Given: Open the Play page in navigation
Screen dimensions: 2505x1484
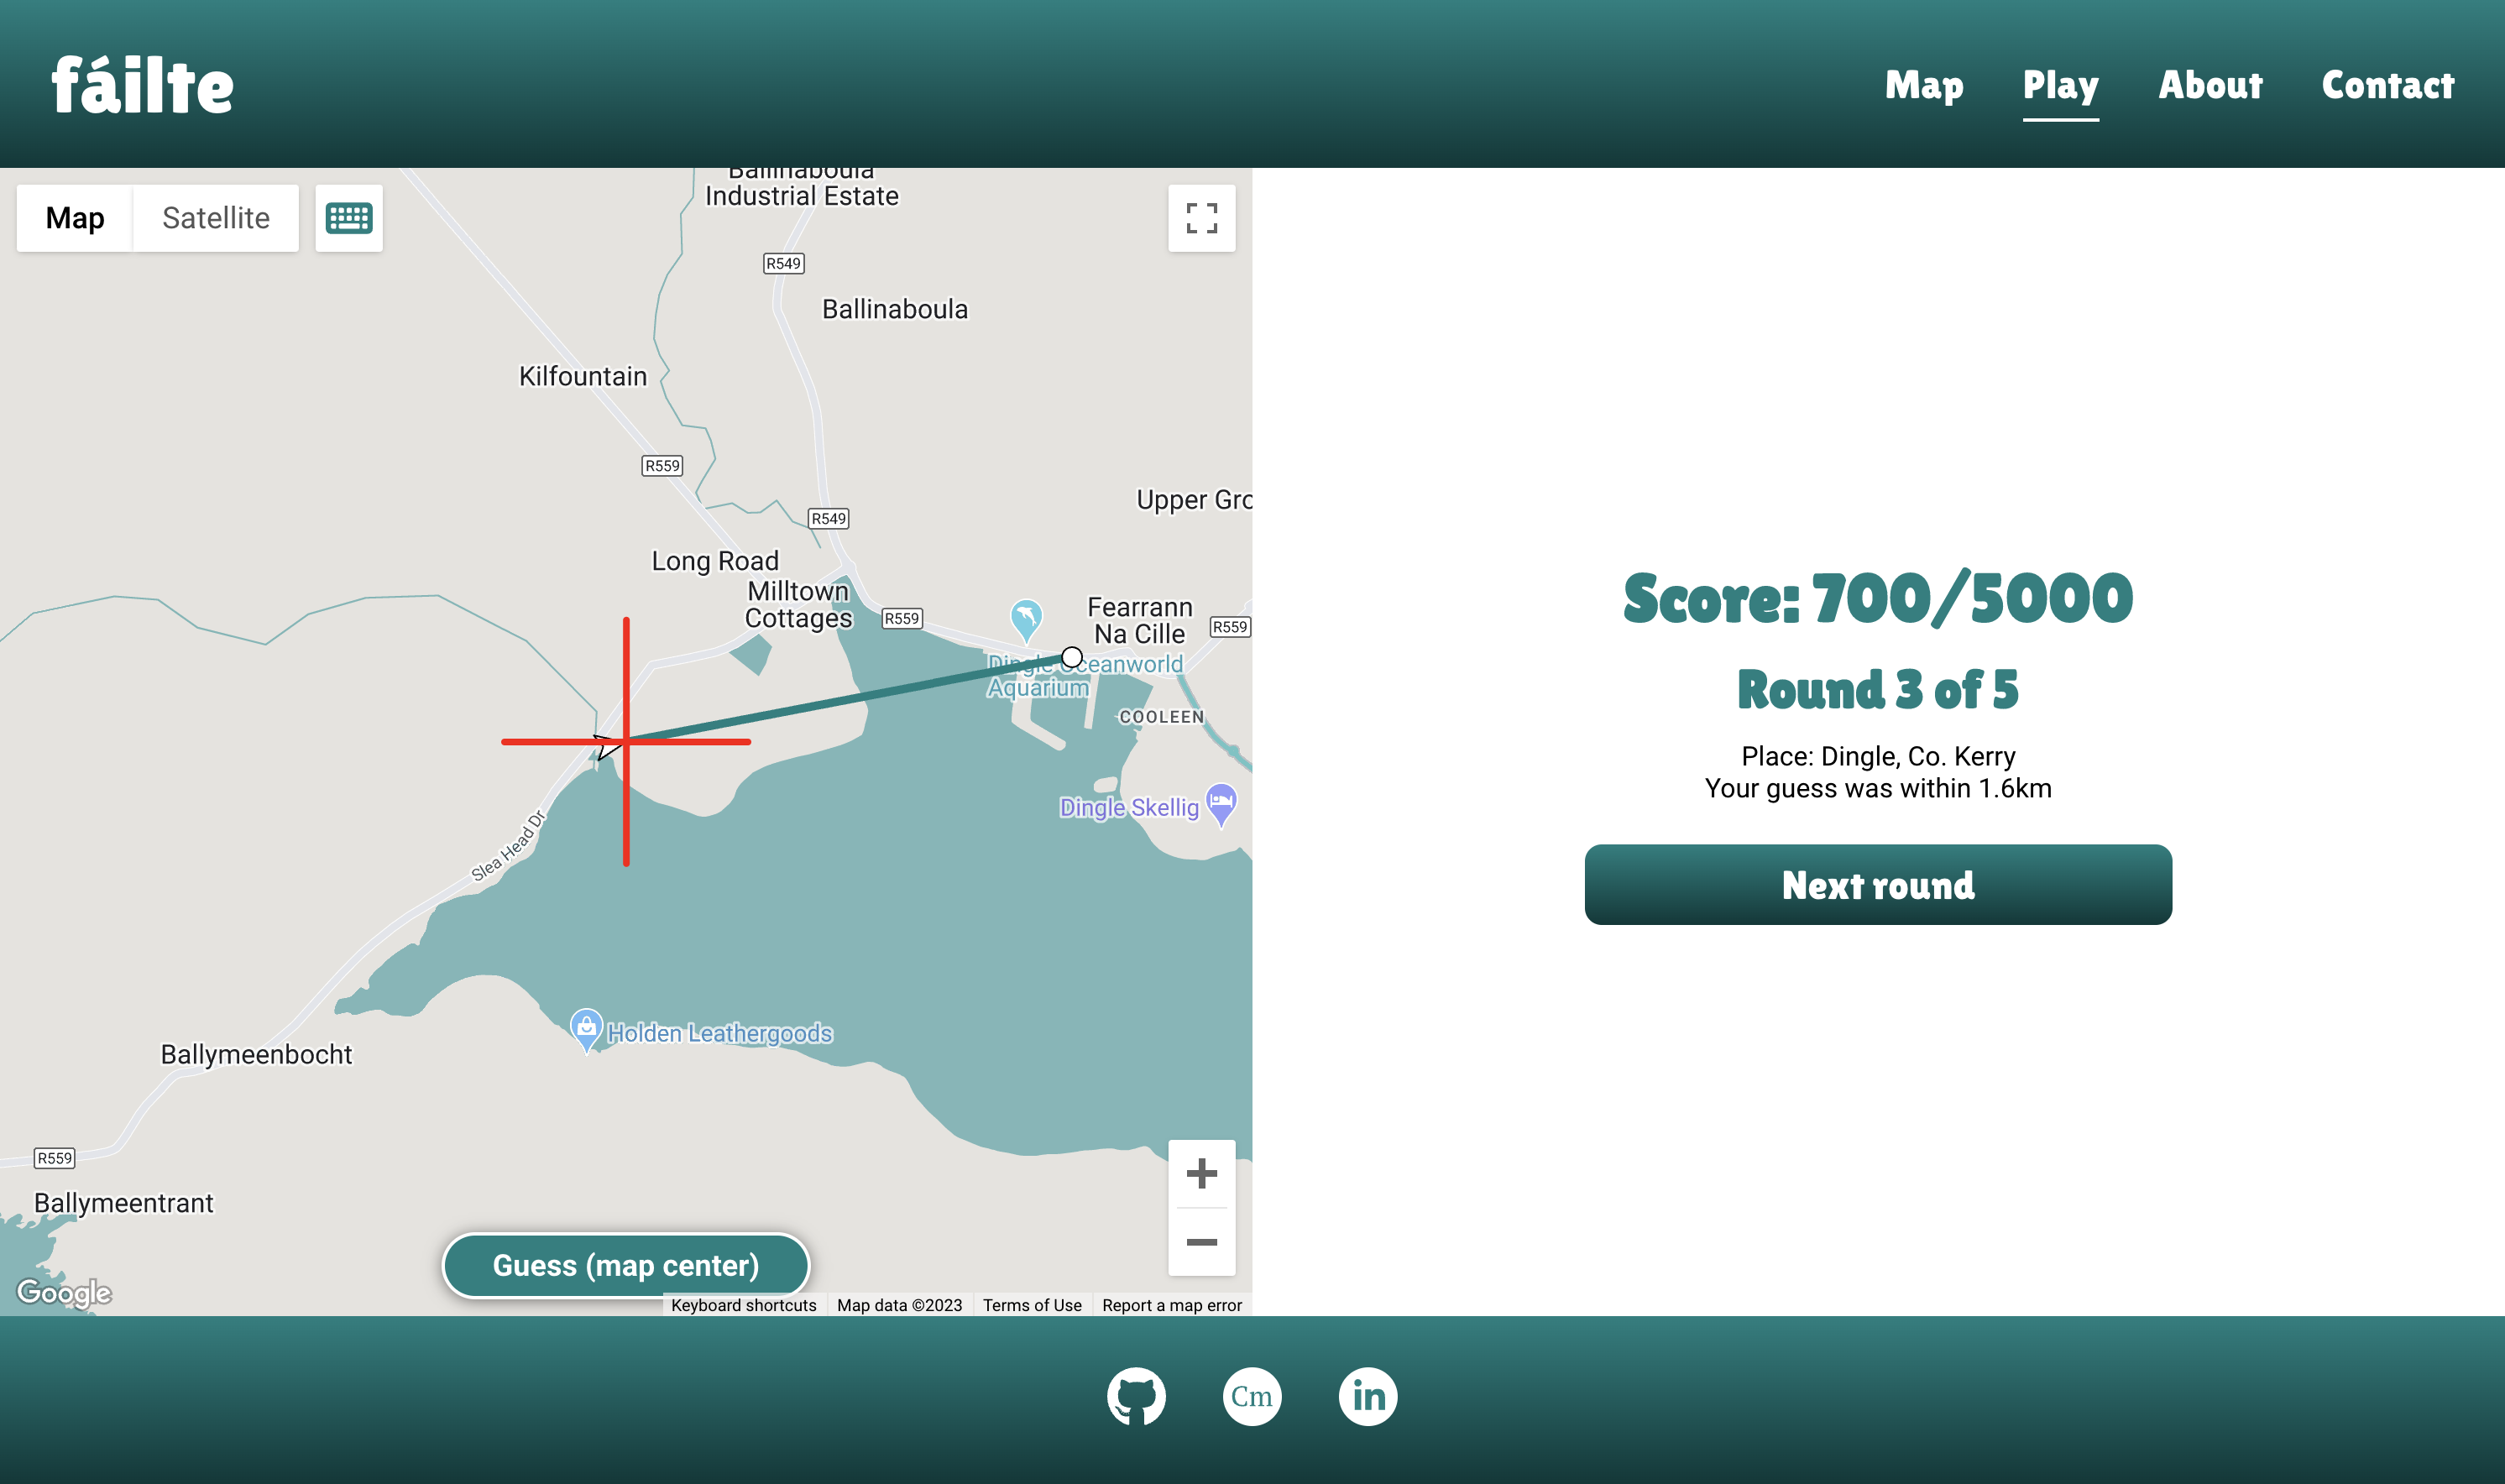Looking at the screenshot, I should tap(2060, 86).
